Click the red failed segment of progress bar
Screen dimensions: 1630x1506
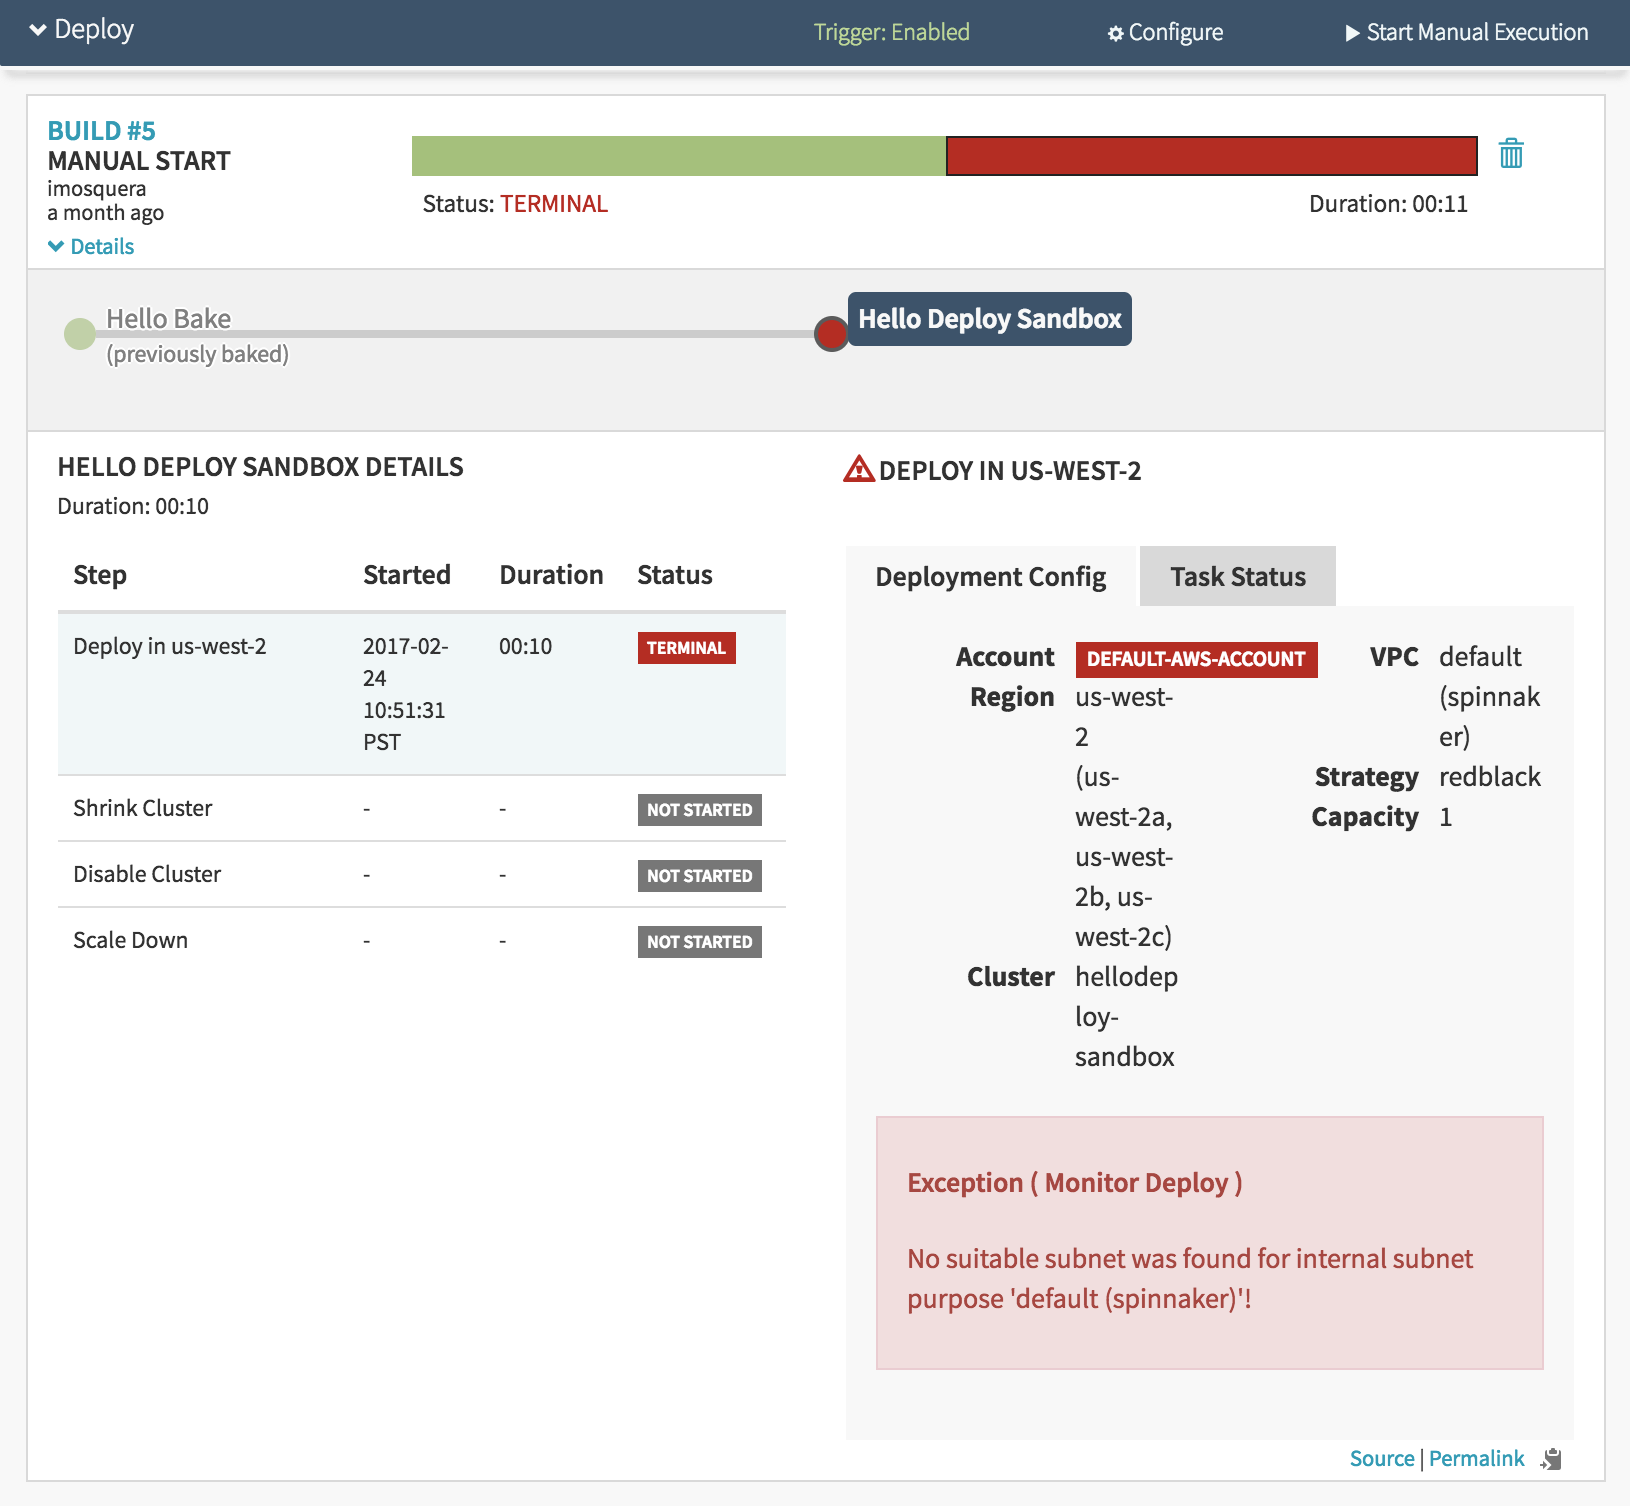pyautogui.click(x=1210, y=156)
